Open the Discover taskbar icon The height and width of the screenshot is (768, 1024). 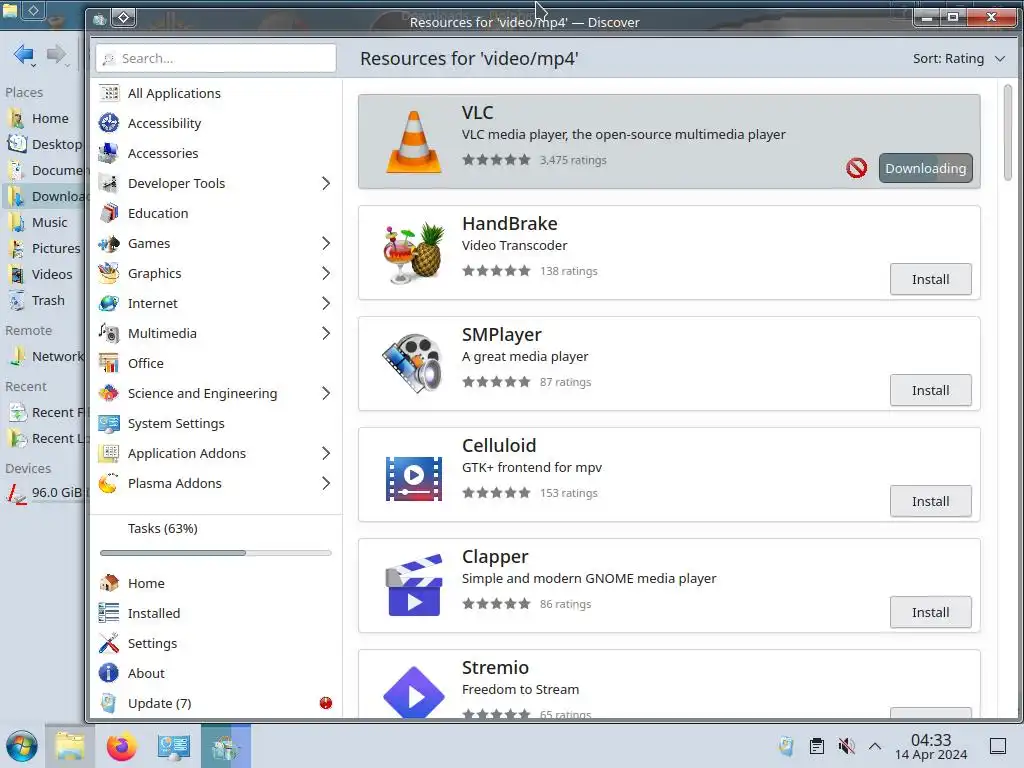225,746
